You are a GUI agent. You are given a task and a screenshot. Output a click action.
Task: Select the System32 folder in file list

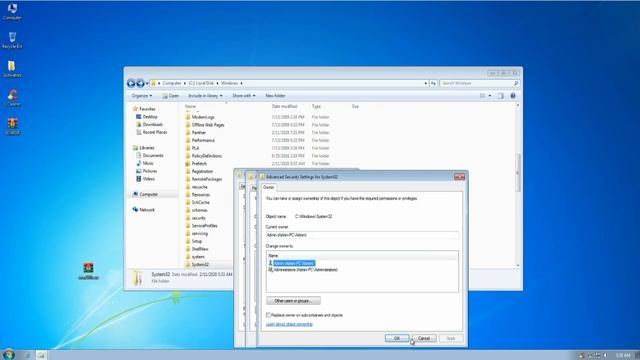click(197, 264)
